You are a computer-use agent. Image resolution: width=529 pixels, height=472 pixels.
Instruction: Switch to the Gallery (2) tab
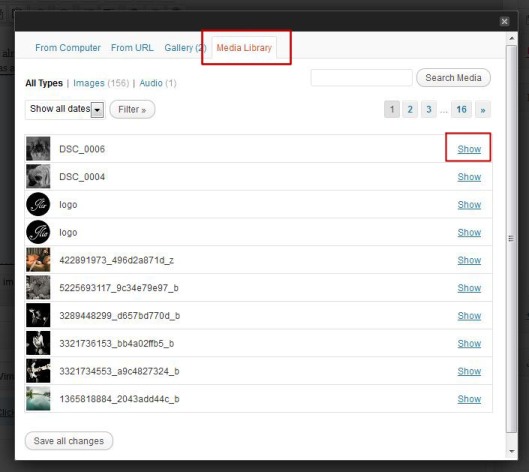(185, 48)
